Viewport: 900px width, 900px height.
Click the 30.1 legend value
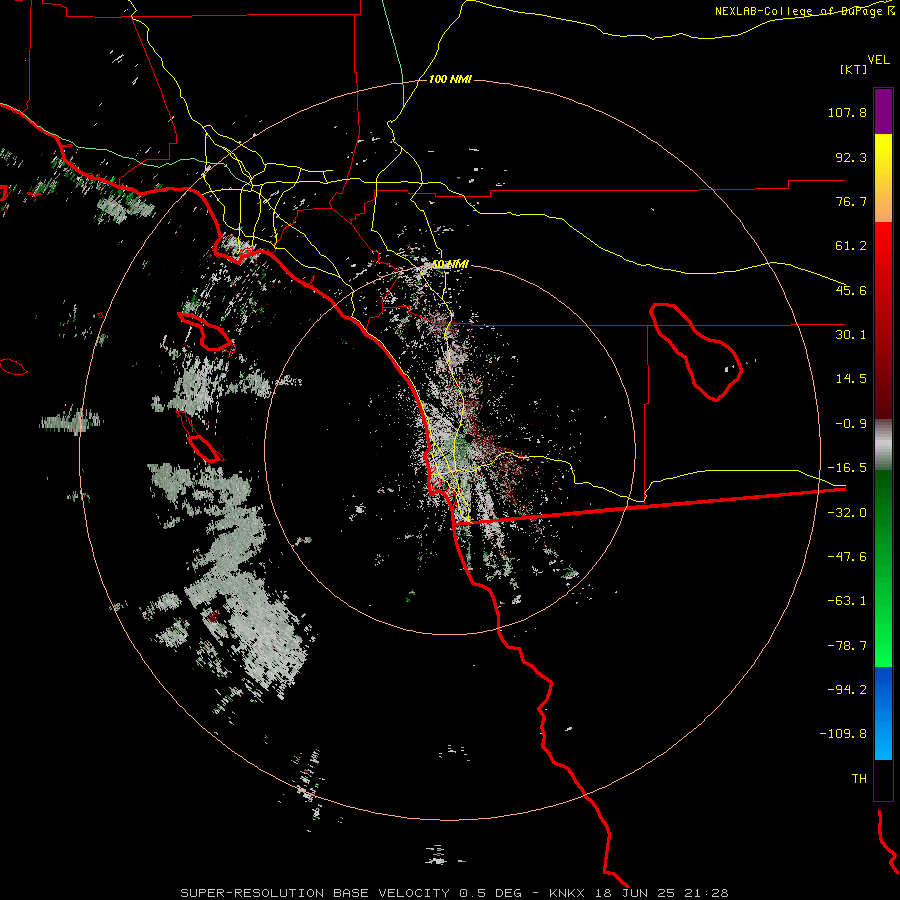click(851, 335)
